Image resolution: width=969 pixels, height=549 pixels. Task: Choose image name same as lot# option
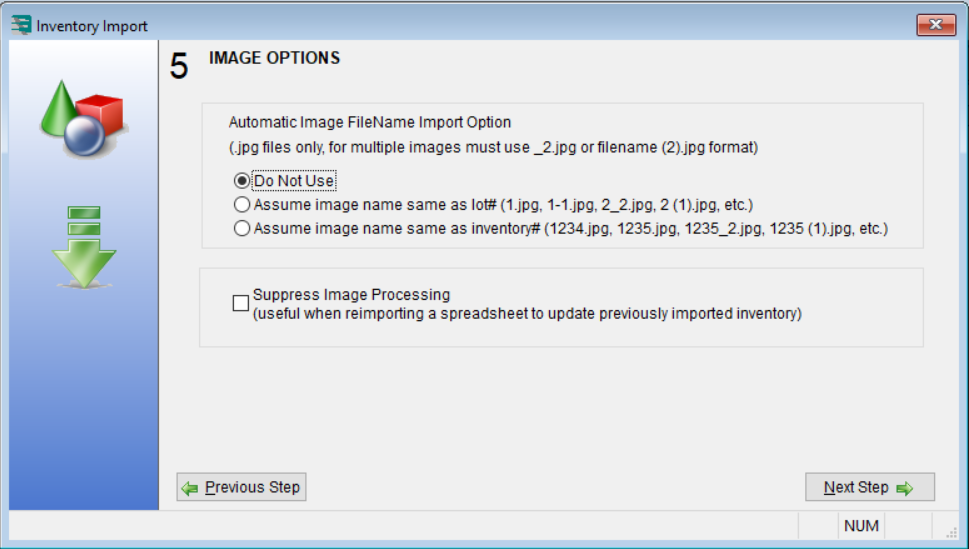click(241, 205)
